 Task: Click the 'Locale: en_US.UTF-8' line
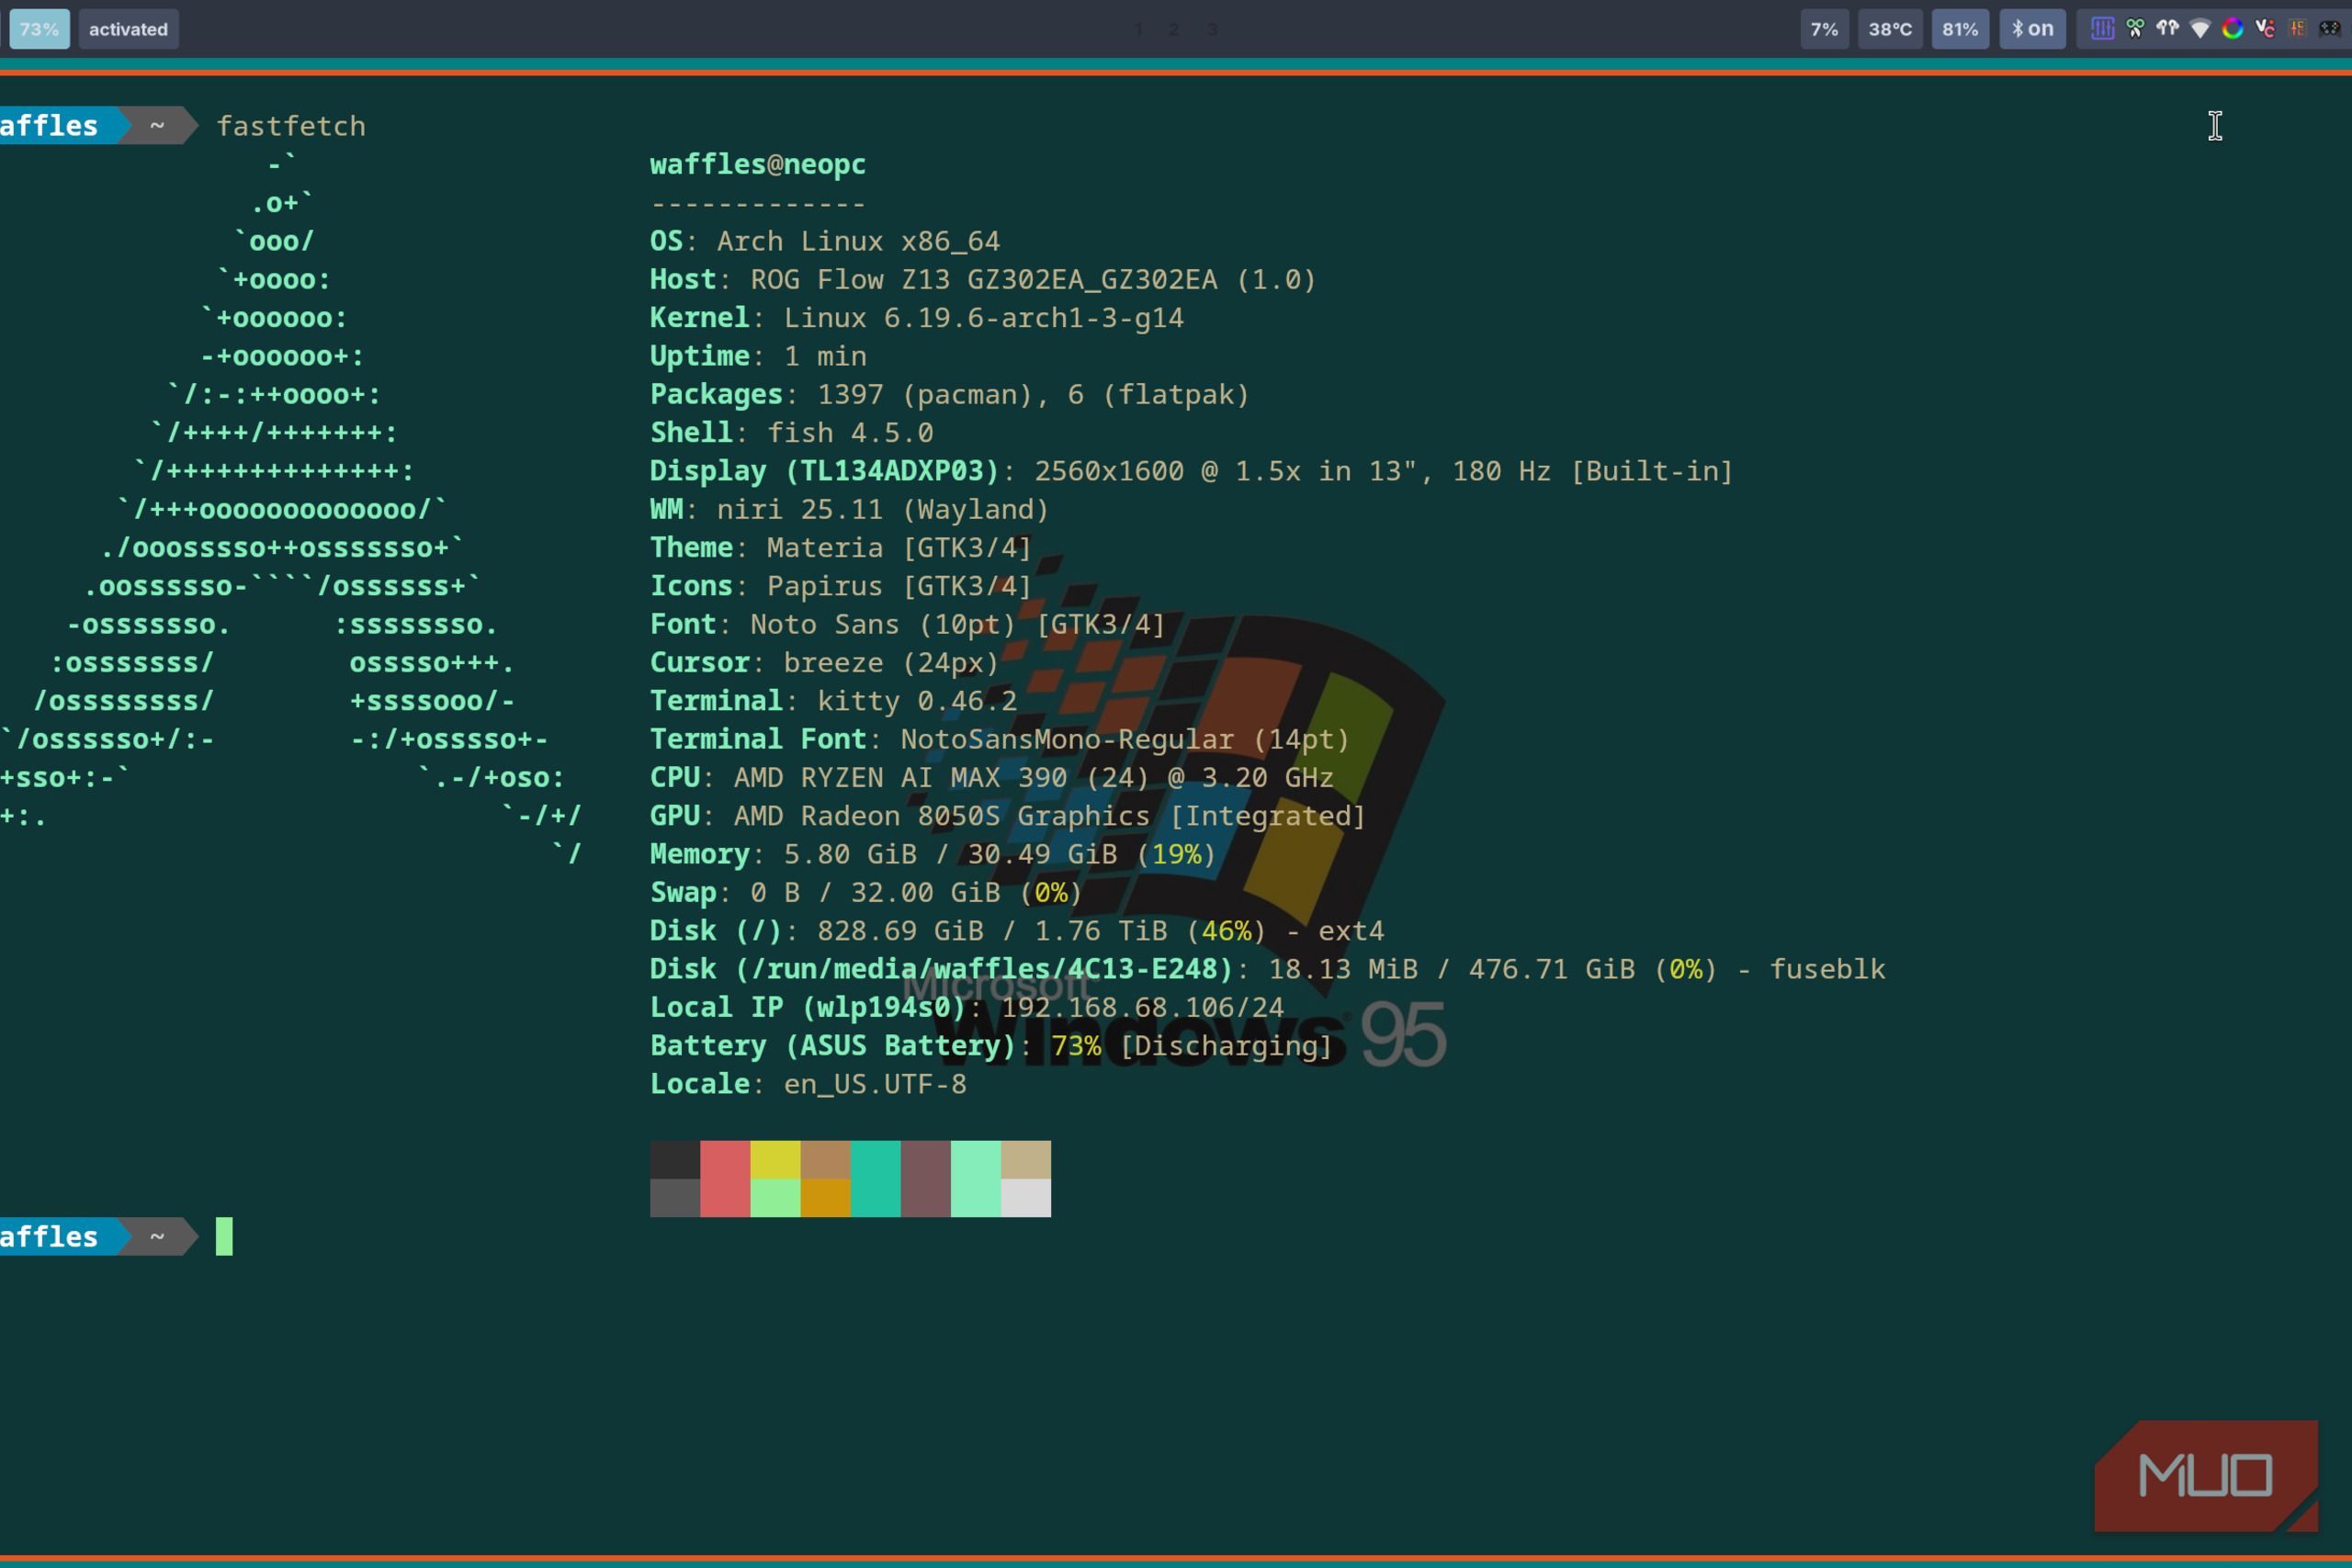(808, 1084)
